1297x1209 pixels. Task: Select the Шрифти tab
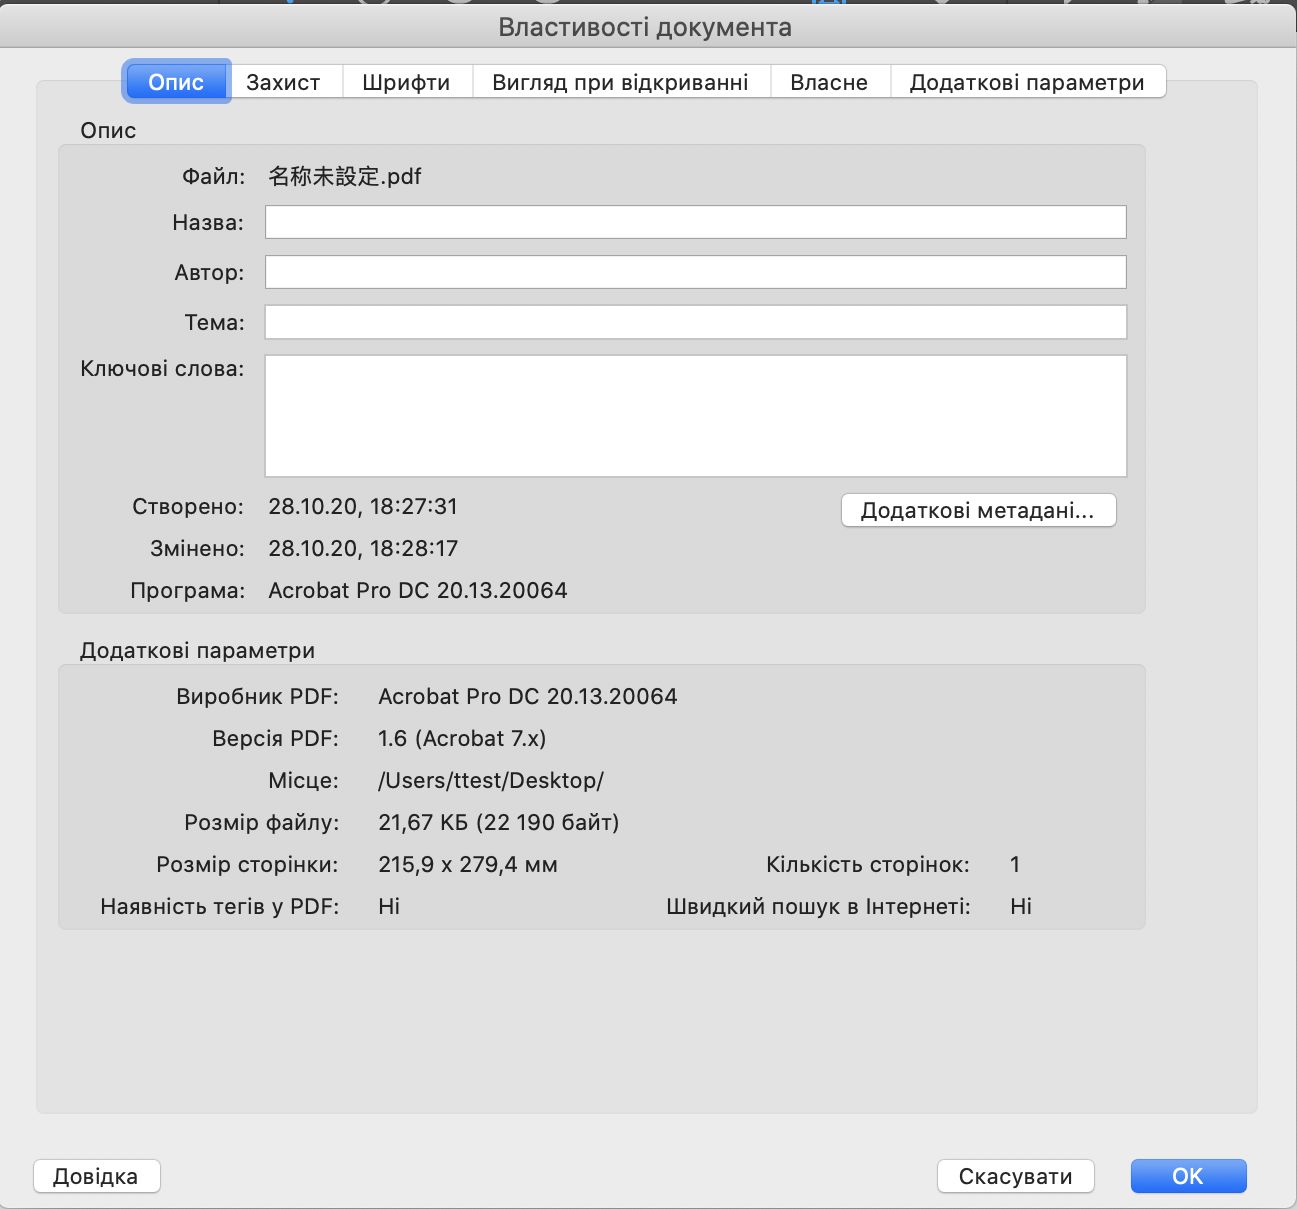406,82
